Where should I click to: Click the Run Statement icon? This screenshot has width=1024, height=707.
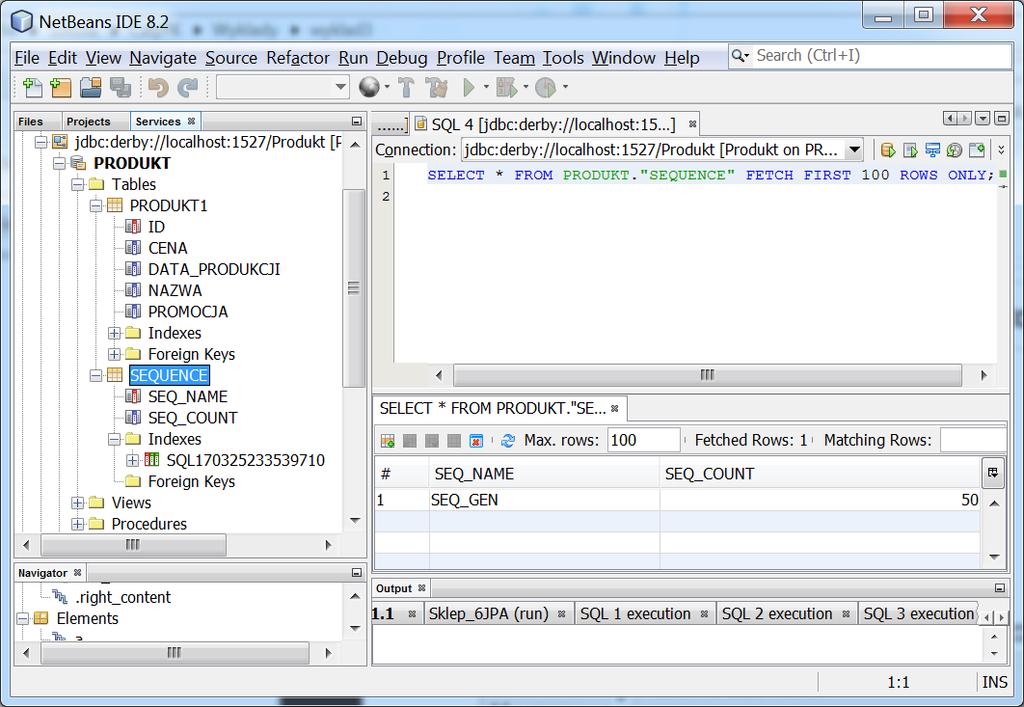coord(910,150)
